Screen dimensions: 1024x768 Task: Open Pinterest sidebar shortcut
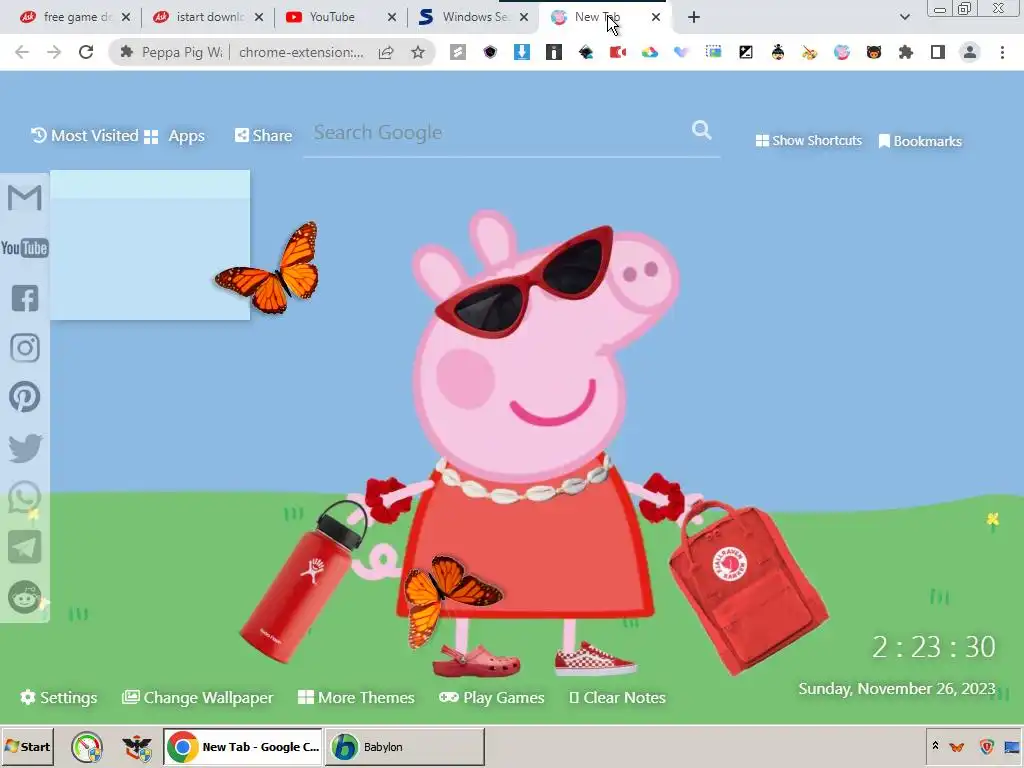click(25, 397)
